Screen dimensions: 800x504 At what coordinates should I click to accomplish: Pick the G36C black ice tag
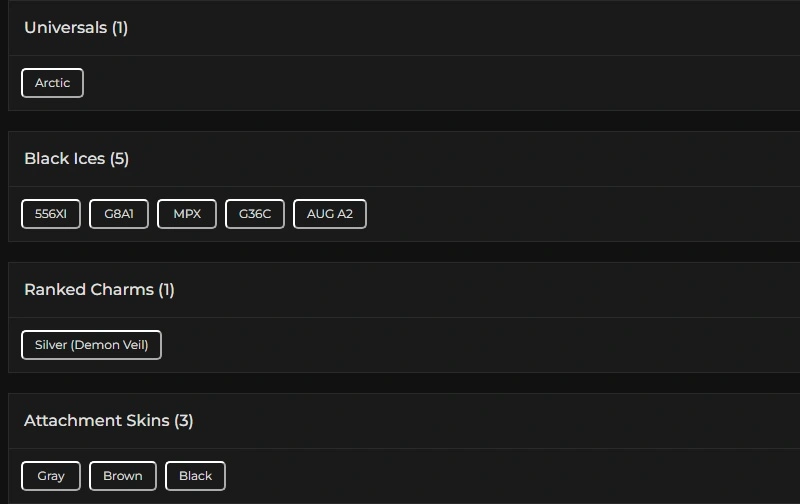(255, 214)
